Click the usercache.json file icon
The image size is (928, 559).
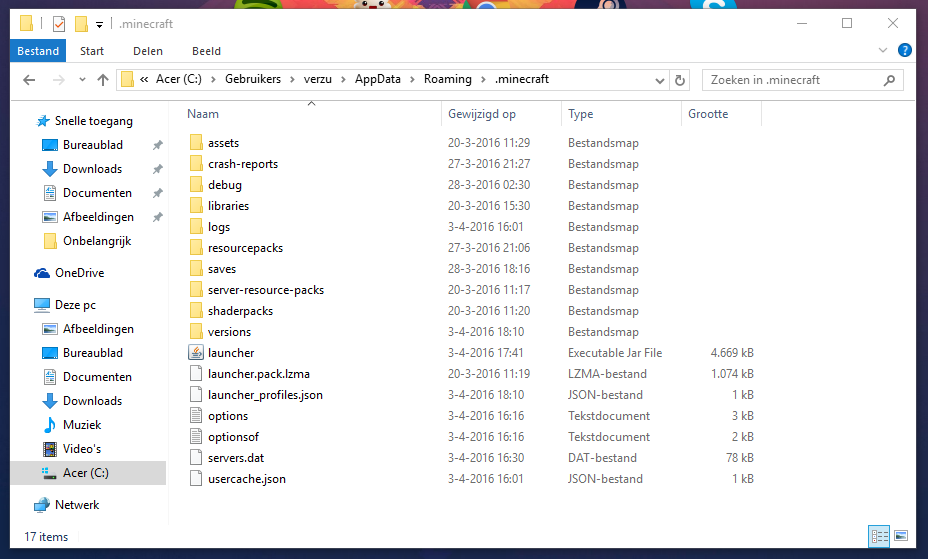pyautogui.click(x=196, y=479)
